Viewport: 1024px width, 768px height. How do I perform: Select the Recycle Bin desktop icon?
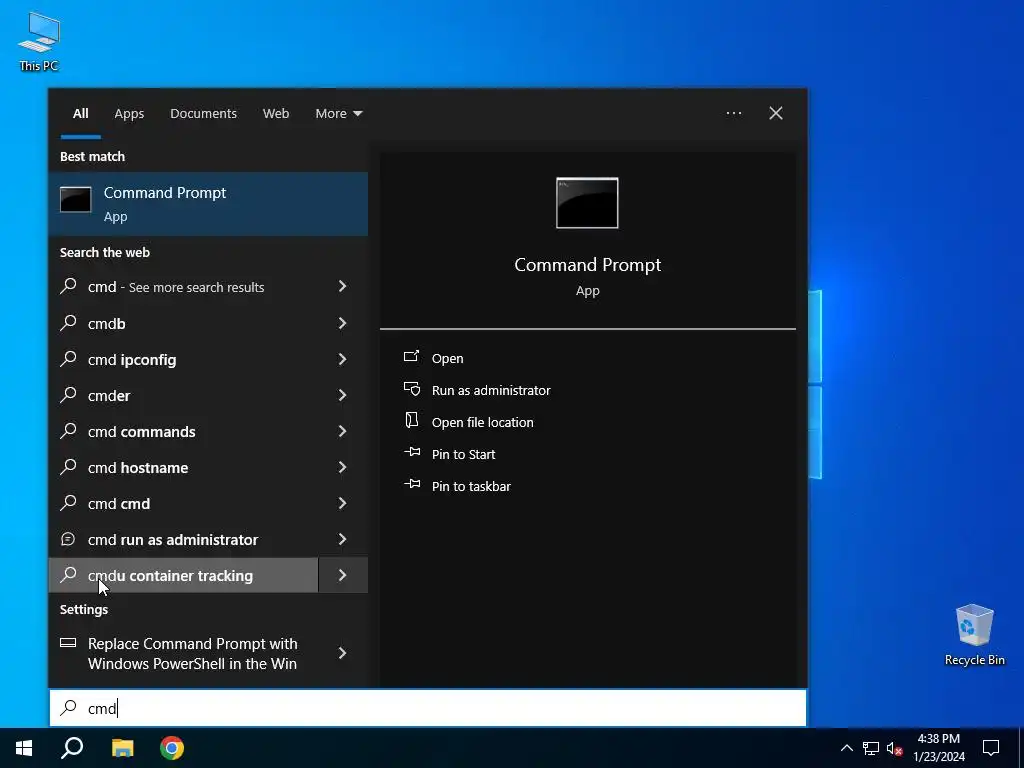[974, 635]
